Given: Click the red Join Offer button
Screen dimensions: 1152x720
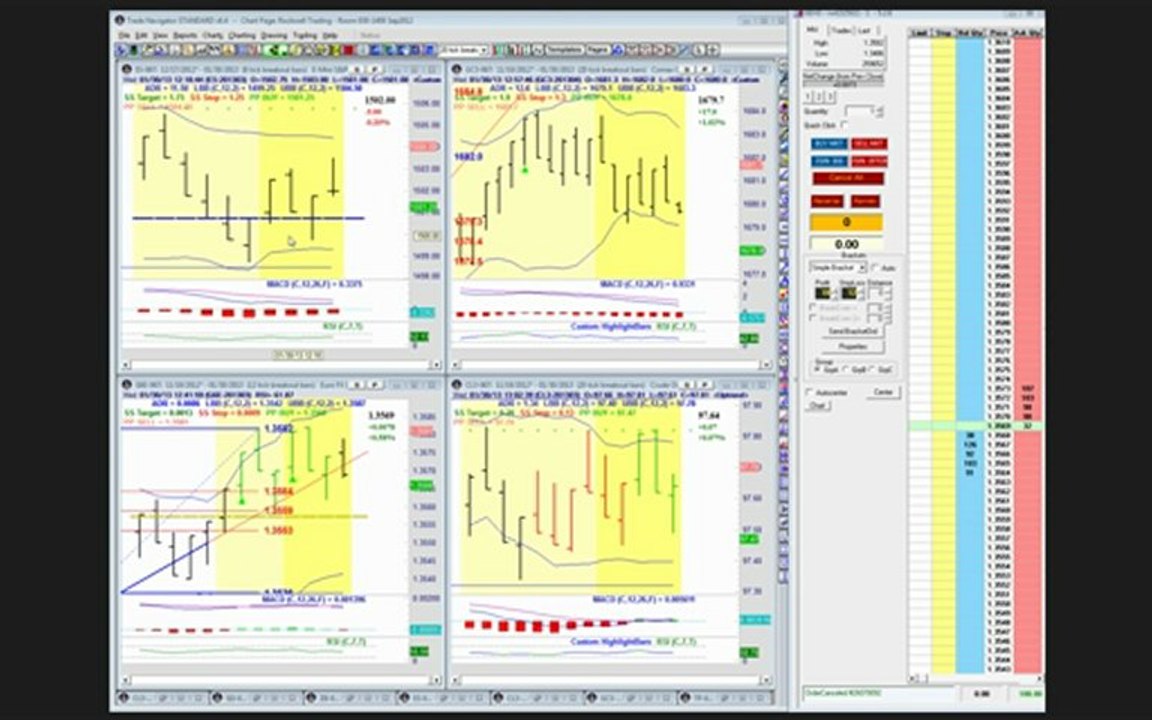Looking at the screenshot, I should (869, 161).
